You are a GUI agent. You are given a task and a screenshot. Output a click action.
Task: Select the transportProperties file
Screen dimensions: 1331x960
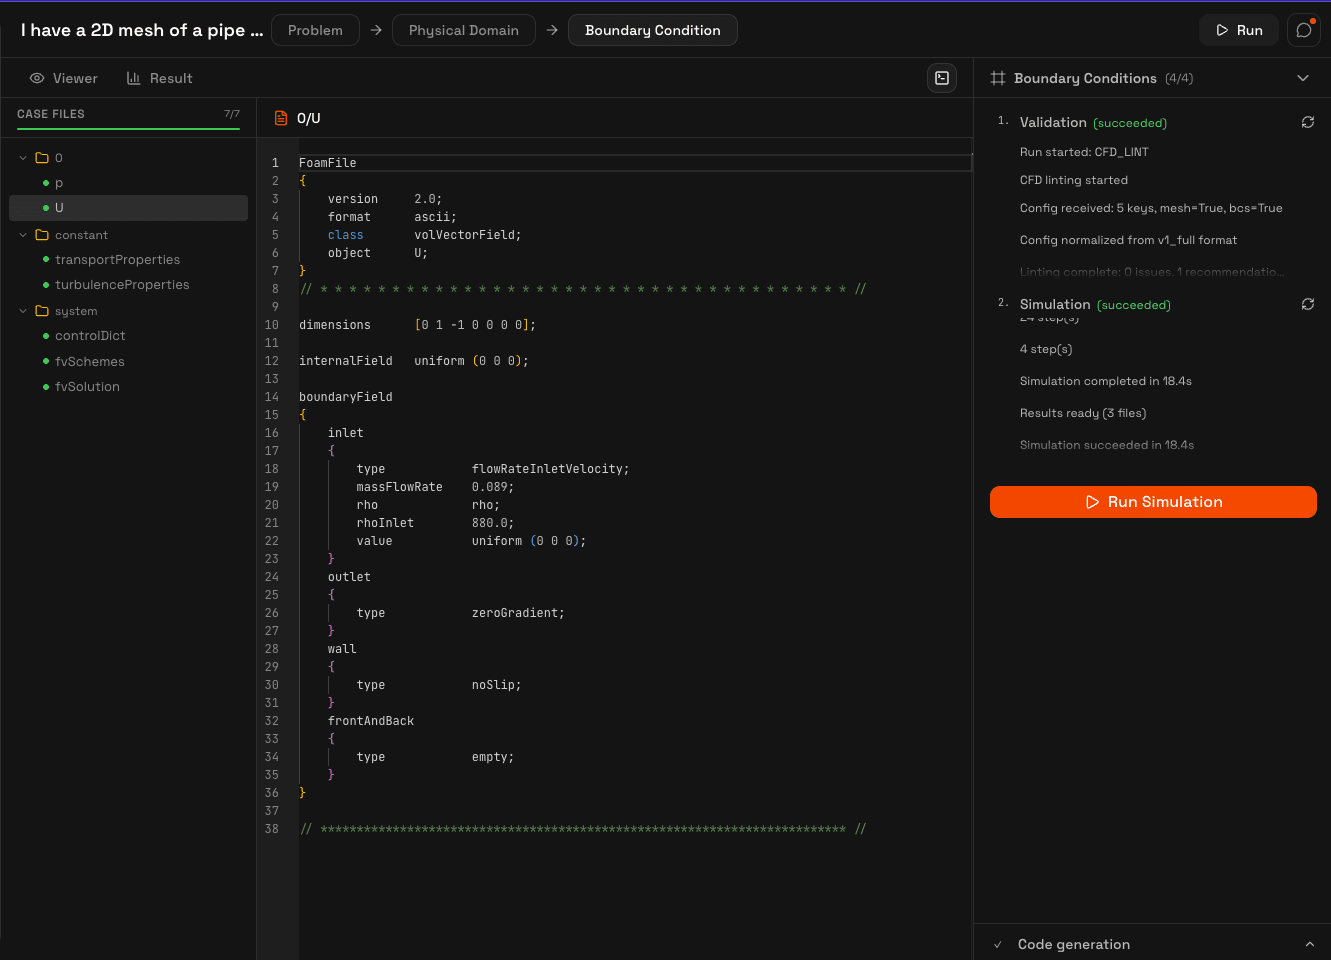(118, 259)
